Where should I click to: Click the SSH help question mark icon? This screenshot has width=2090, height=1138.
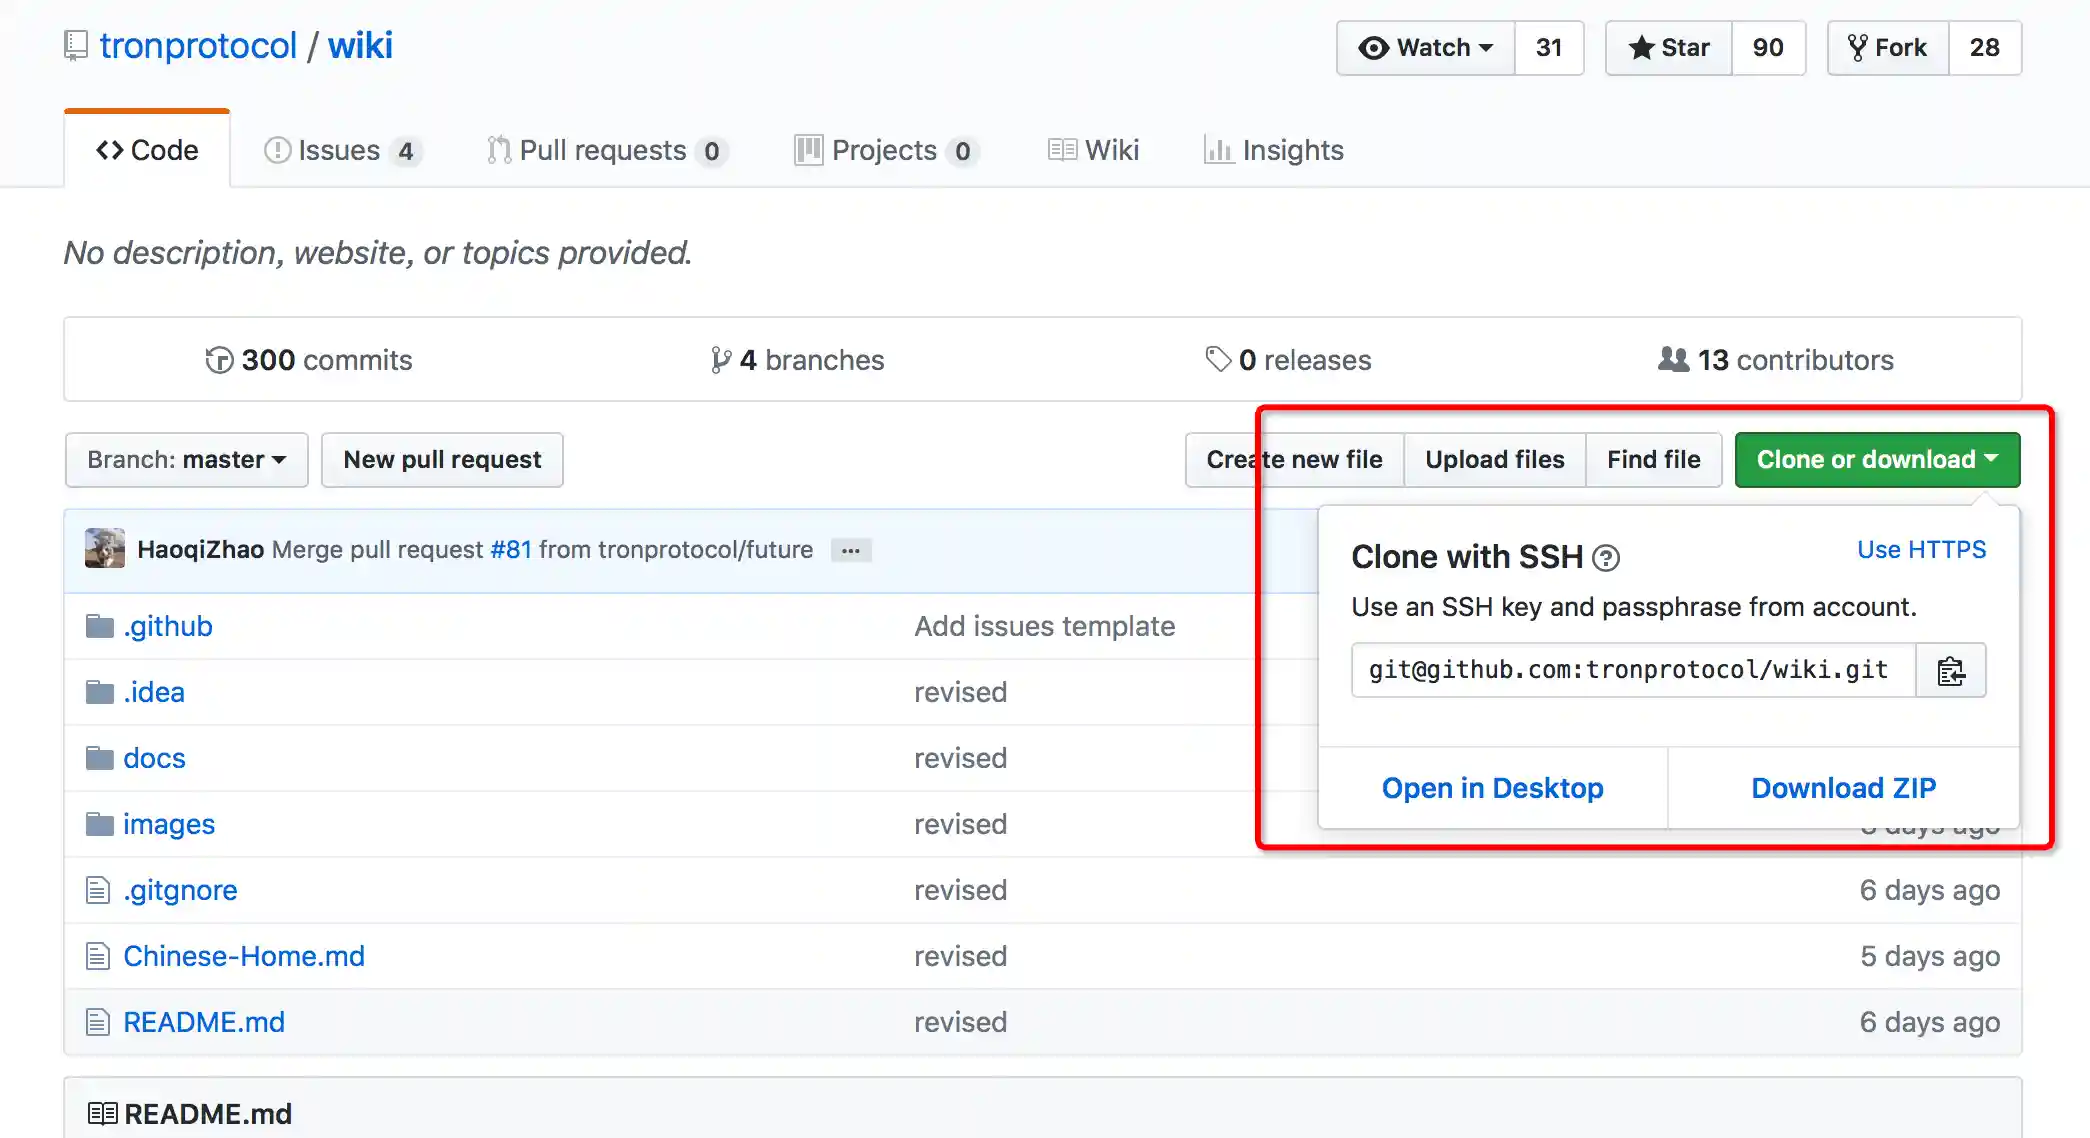pos(1605,558)
